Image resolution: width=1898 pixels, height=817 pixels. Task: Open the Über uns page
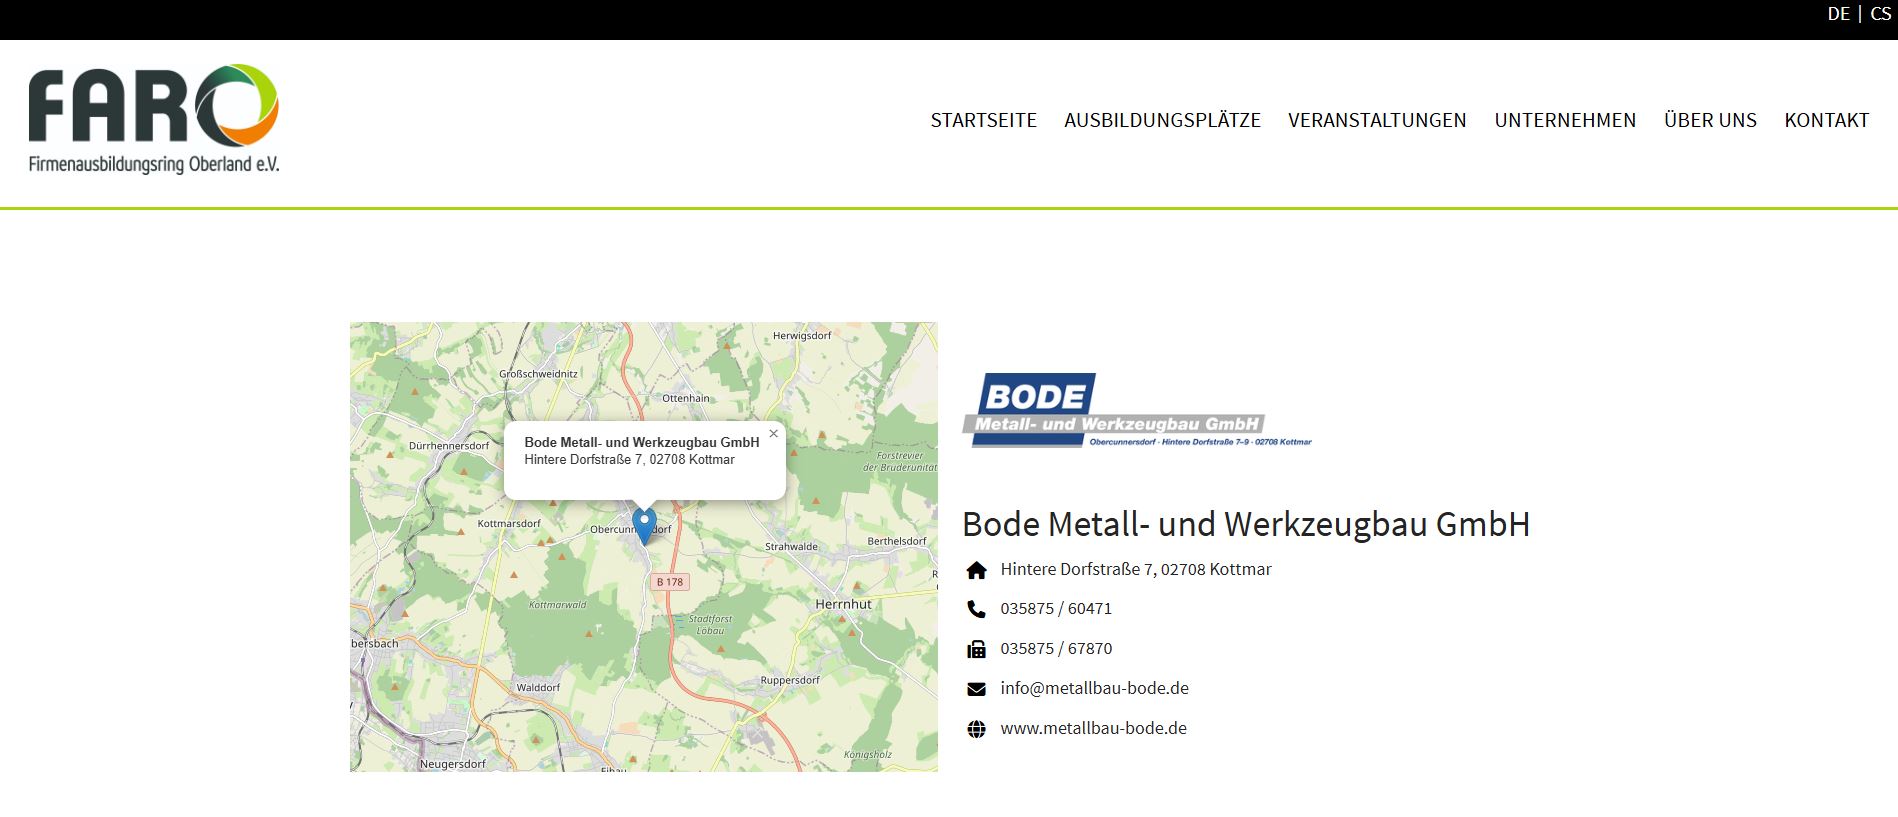(x=1710, y=120)
